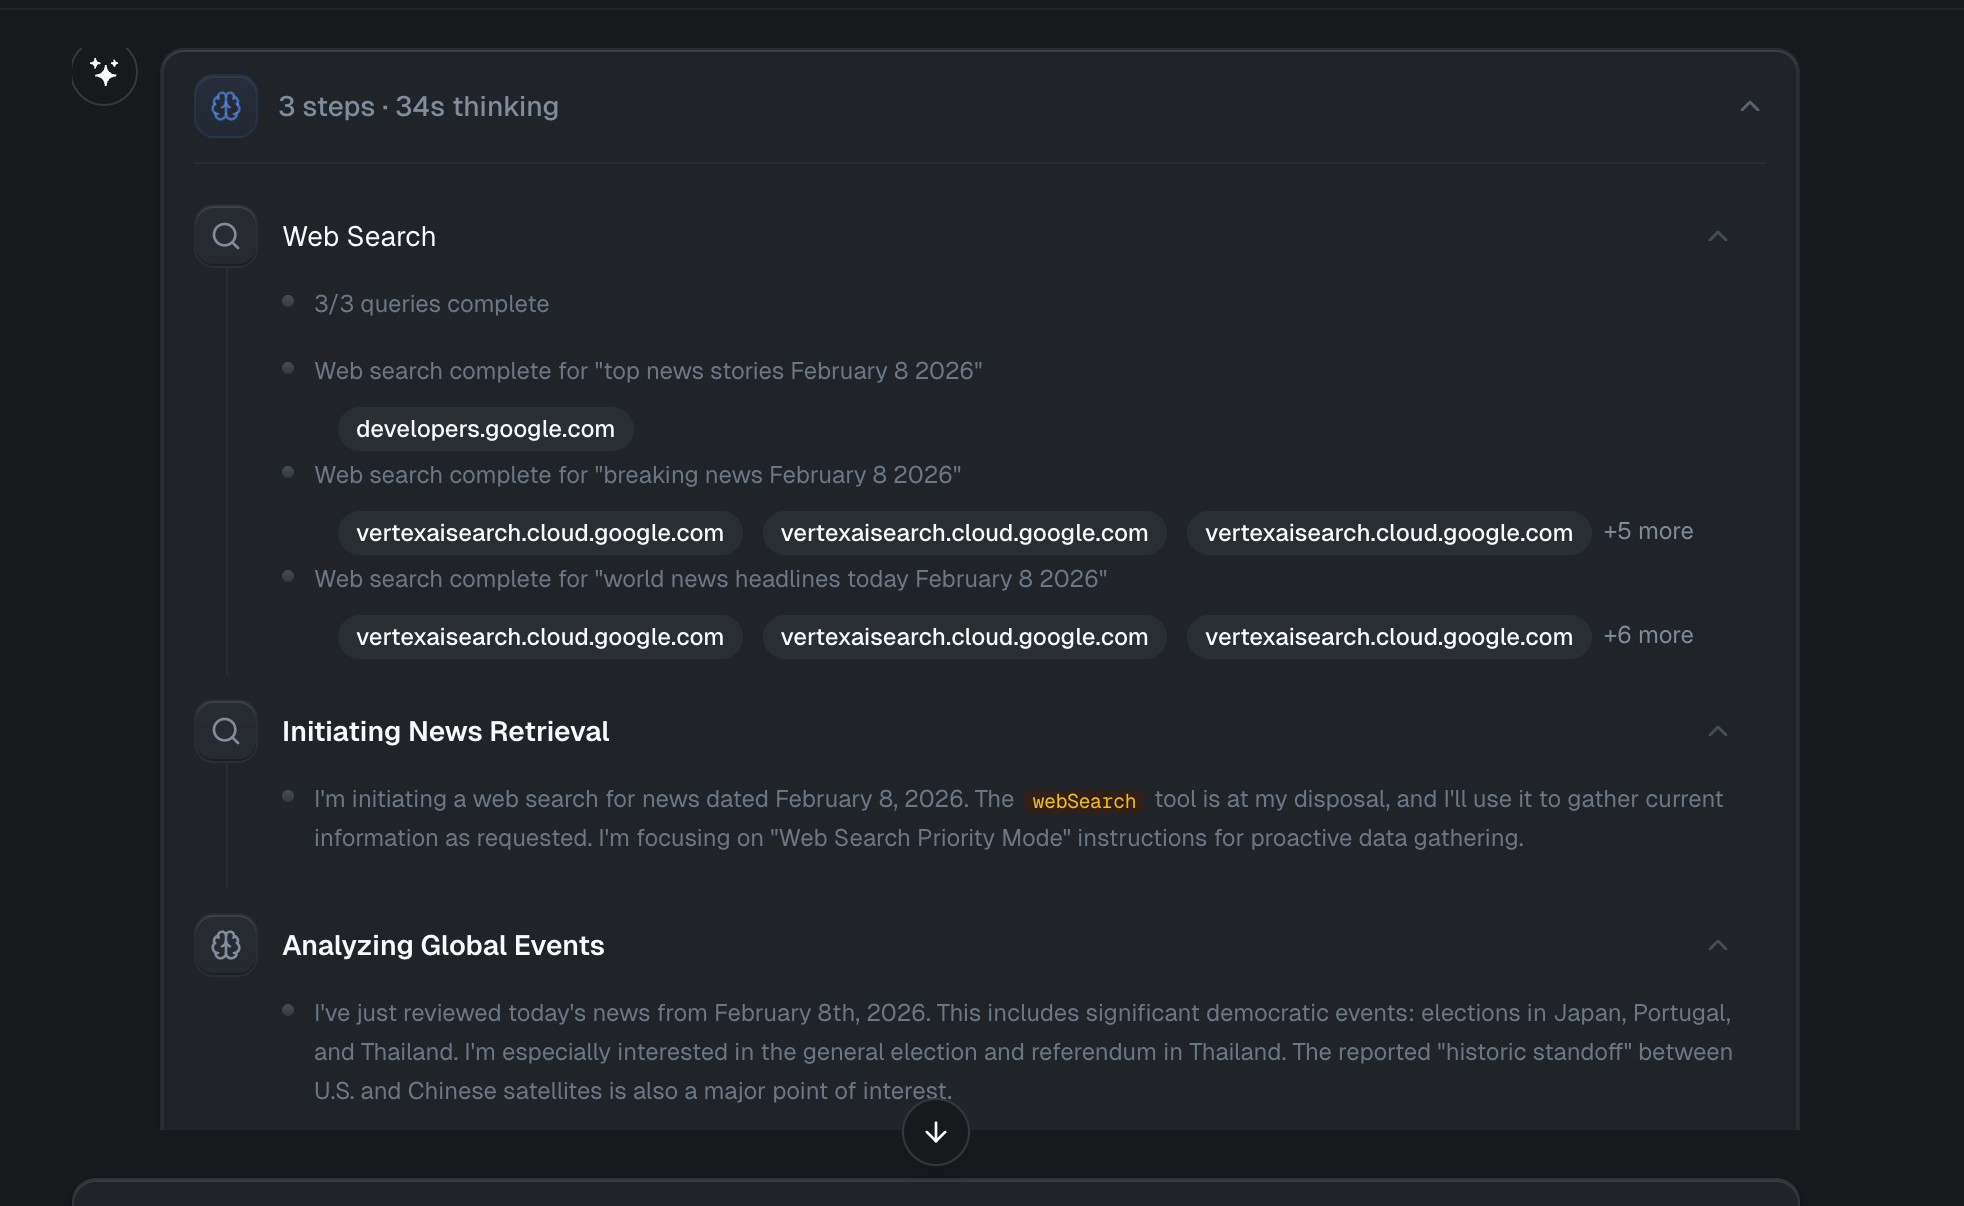Screen dimensions: 1964x1206
Task: Click the Analyzing Global Events brain icon
Action: click(226, 945)
